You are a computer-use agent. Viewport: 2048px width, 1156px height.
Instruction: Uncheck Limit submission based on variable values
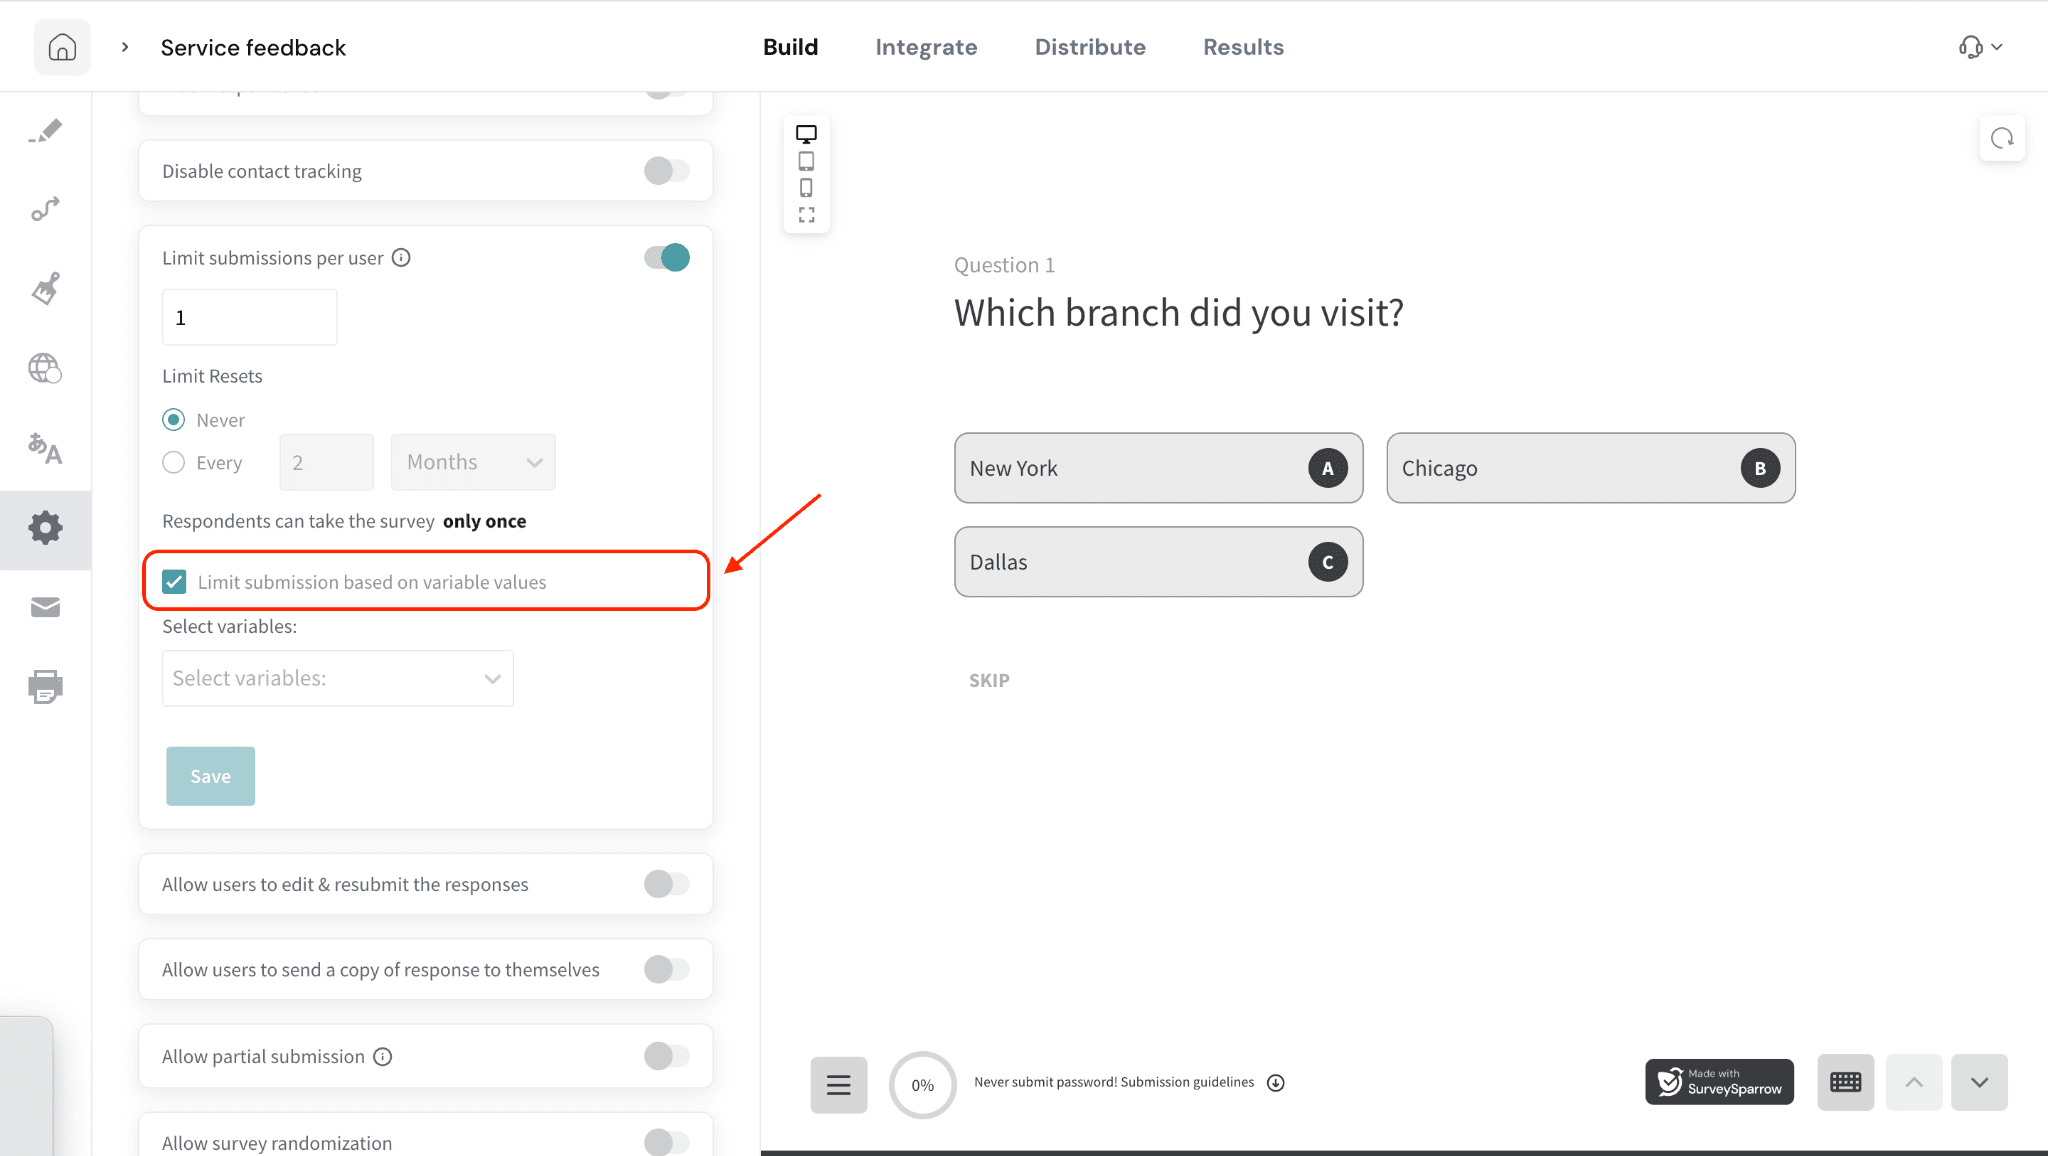[x=174, y=582]
